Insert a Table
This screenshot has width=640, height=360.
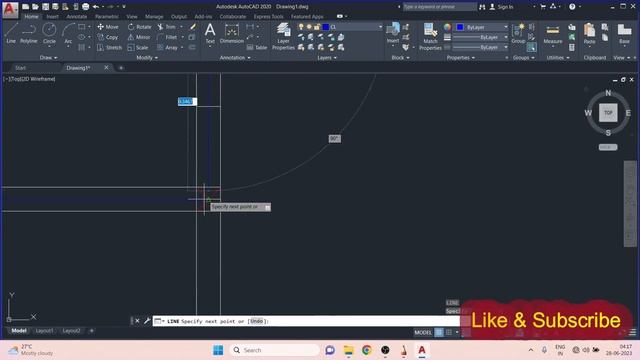(257, 48)
